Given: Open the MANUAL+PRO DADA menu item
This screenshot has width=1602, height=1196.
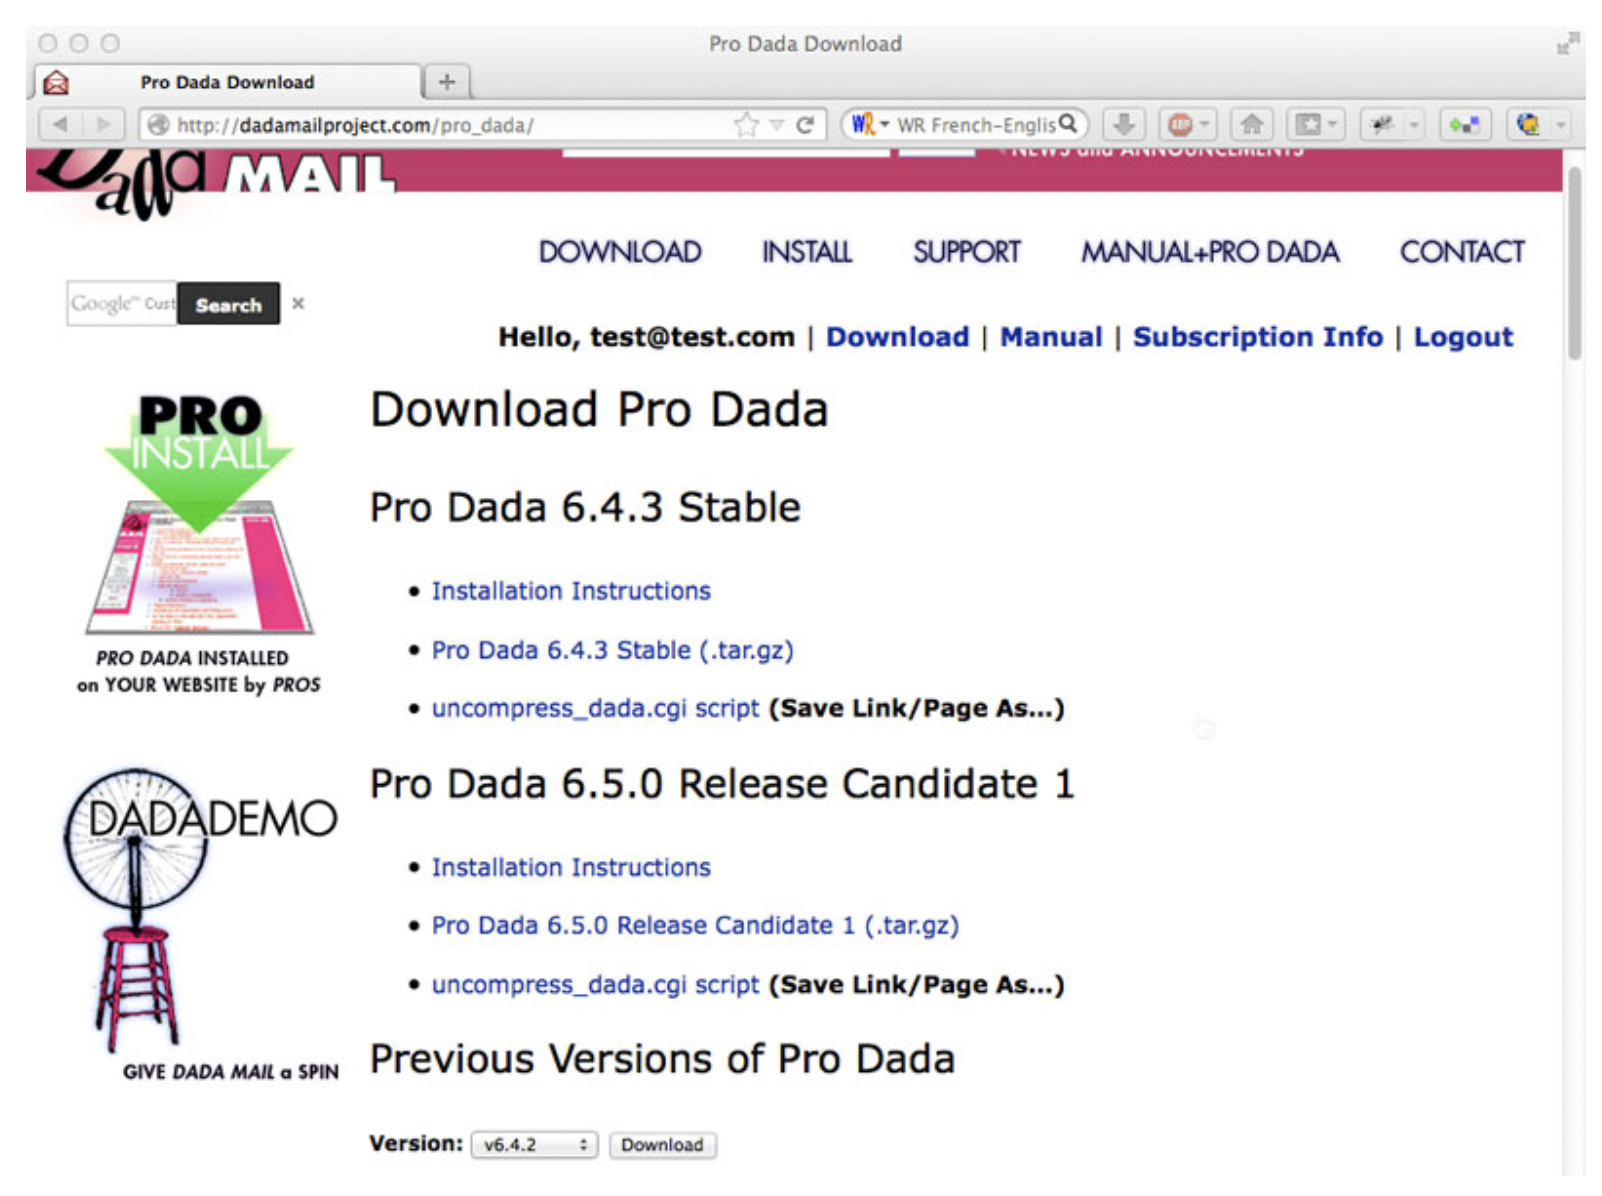Looking at the screenshot, I should click(x=1210, y=252).
